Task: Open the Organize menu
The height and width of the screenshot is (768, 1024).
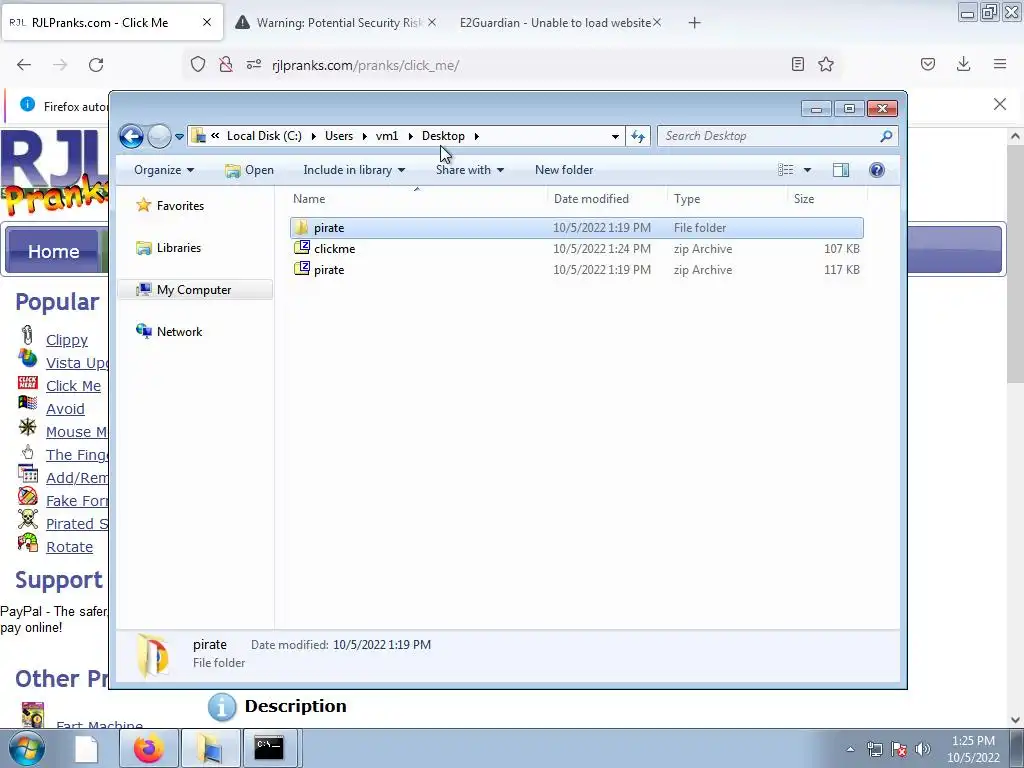Action: [x=164, y=170]
